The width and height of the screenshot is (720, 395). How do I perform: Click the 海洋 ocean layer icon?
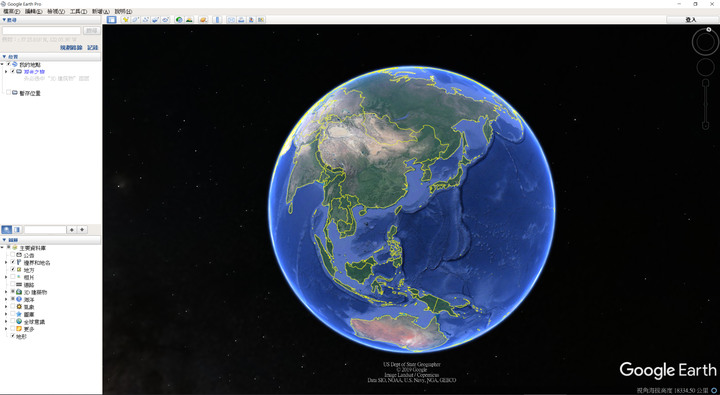point(19,299)
